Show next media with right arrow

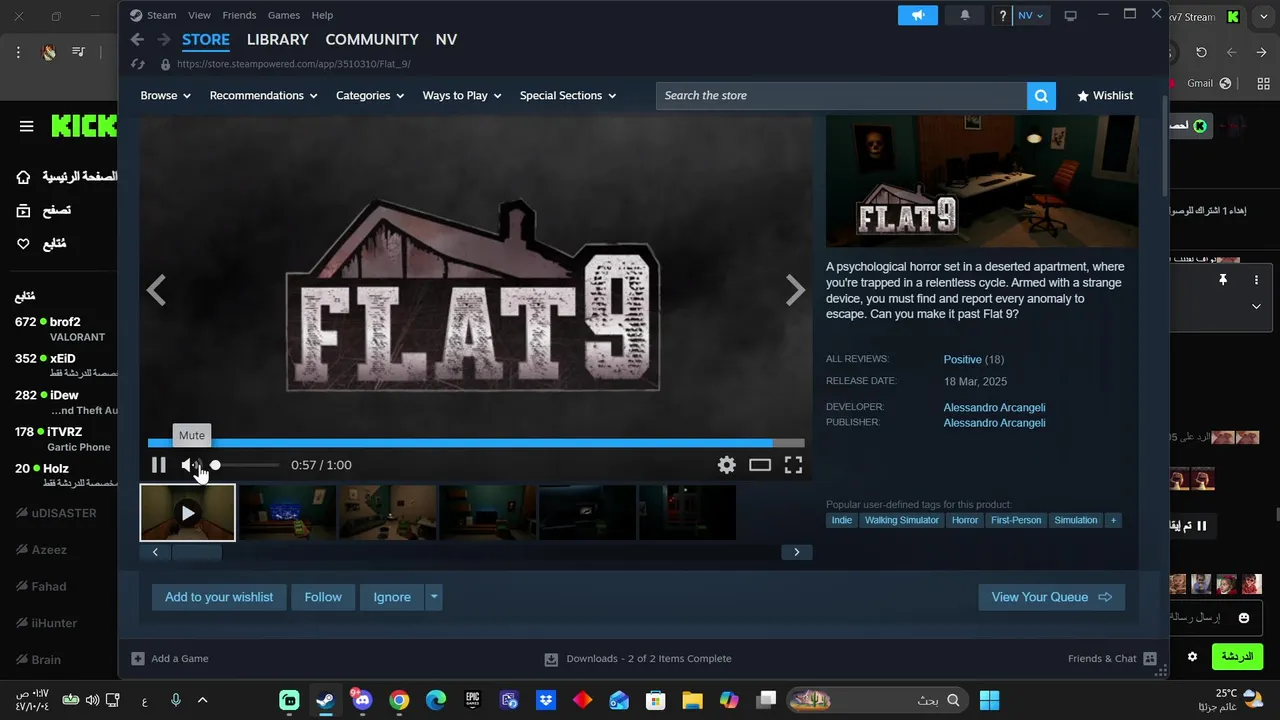(x=795, y=291)
